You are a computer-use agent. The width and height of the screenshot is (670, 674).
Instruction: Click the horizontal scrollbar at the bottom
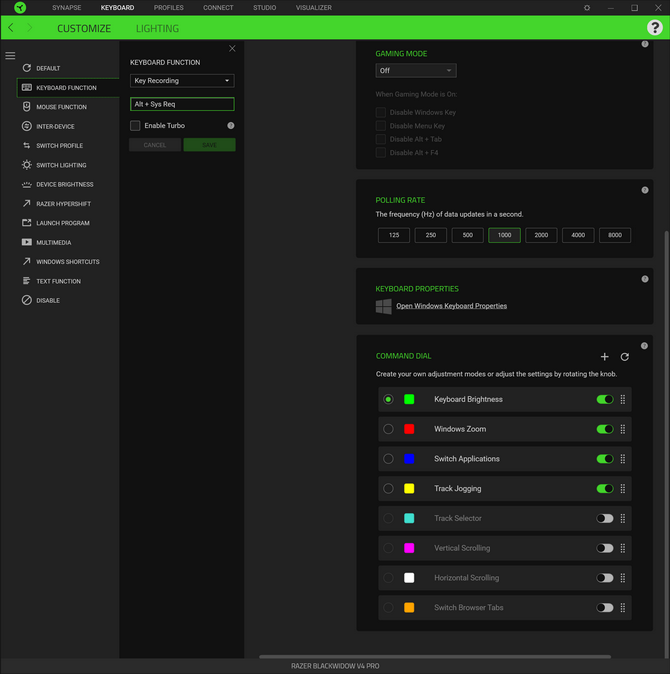pos(434,656)
